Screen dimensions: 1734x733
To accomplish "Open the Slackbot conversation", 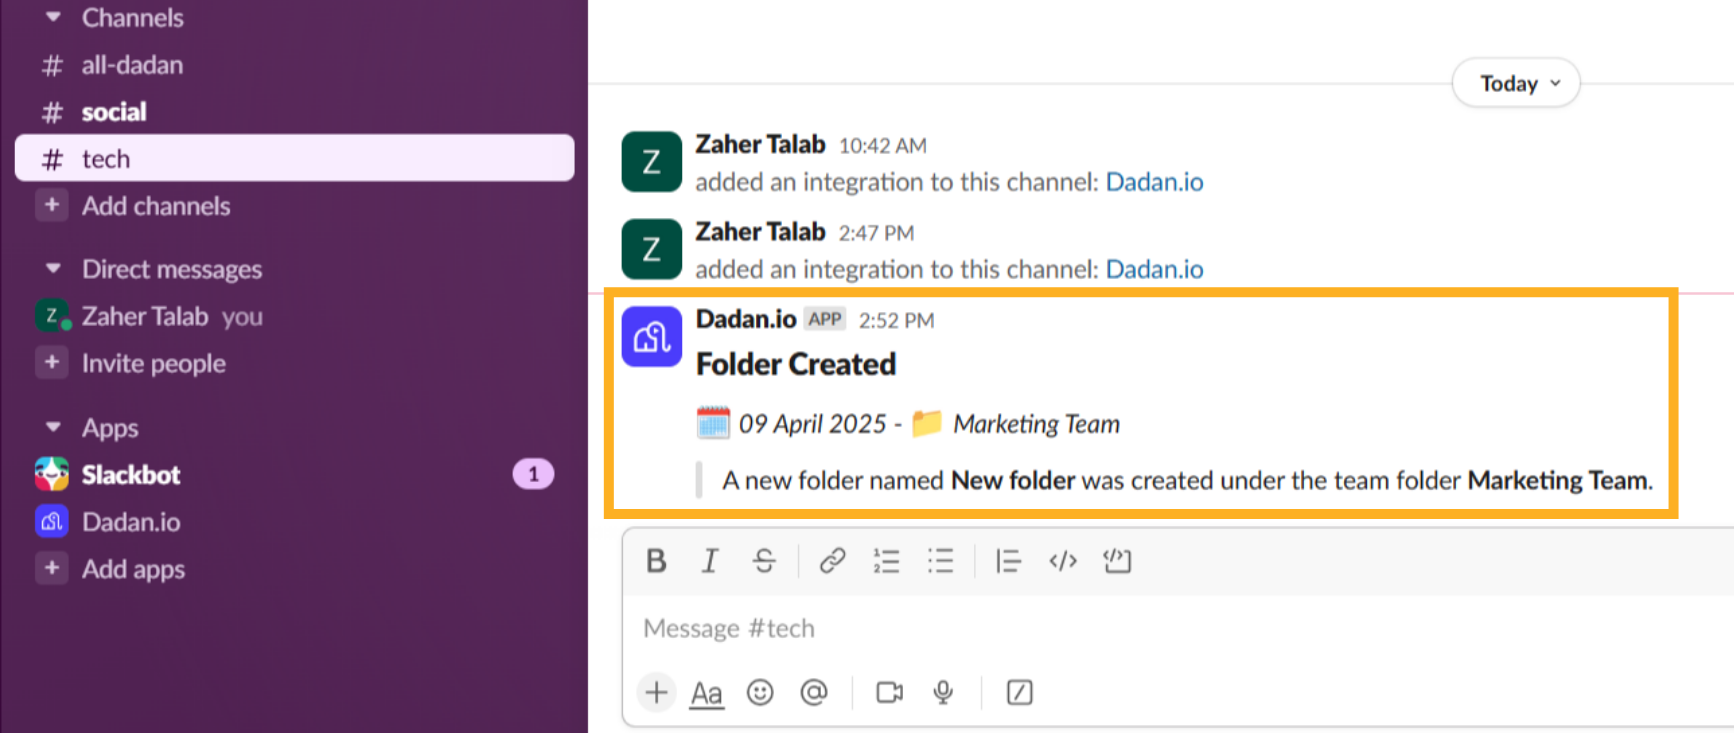I will coord(131,475).
